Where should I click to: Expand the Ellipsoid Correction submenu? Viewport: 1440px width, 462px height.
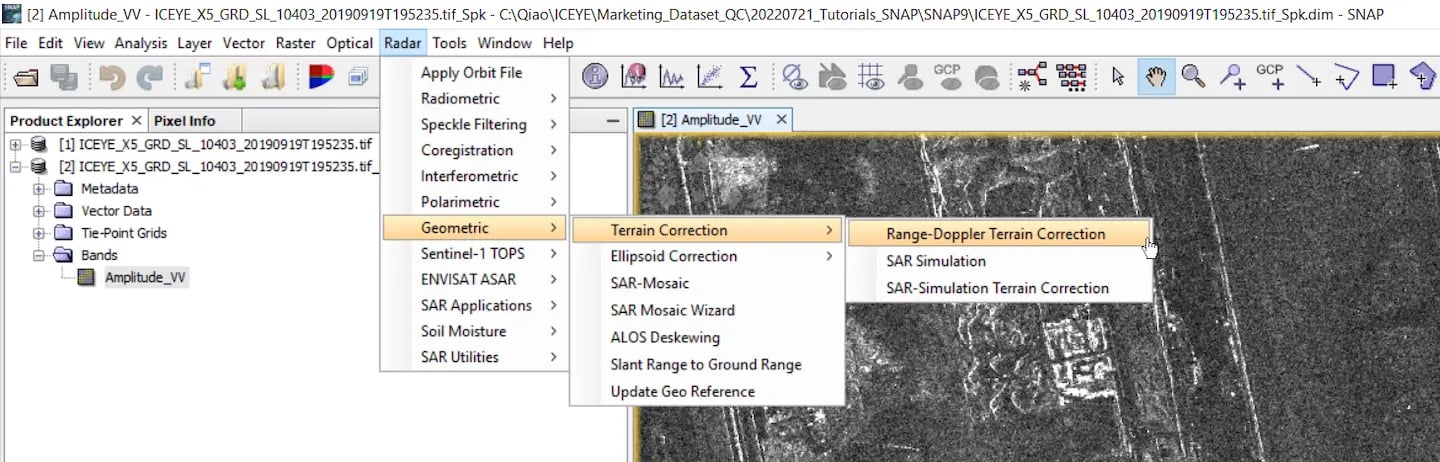coord(708,256)
